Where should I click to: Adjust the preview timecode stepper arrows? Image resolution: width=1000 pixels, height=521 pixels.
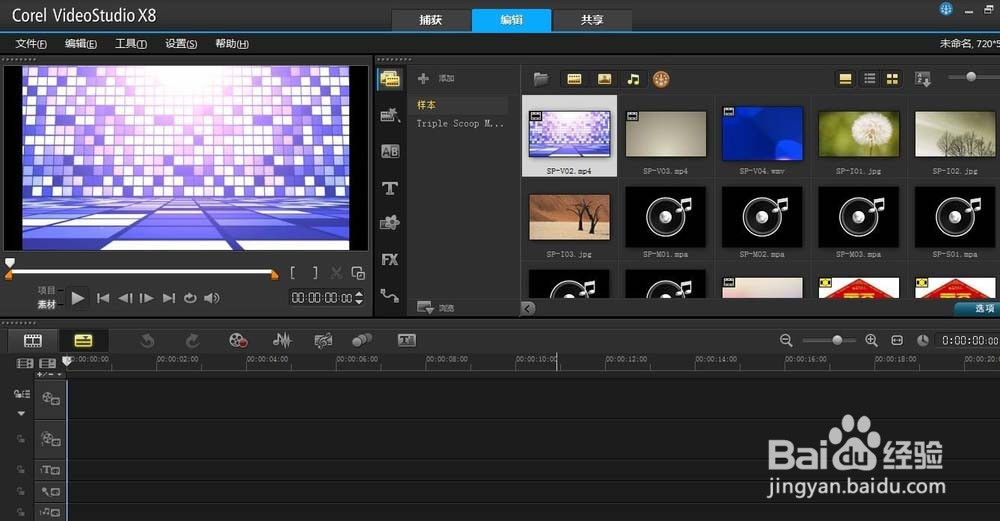[359, 298]
